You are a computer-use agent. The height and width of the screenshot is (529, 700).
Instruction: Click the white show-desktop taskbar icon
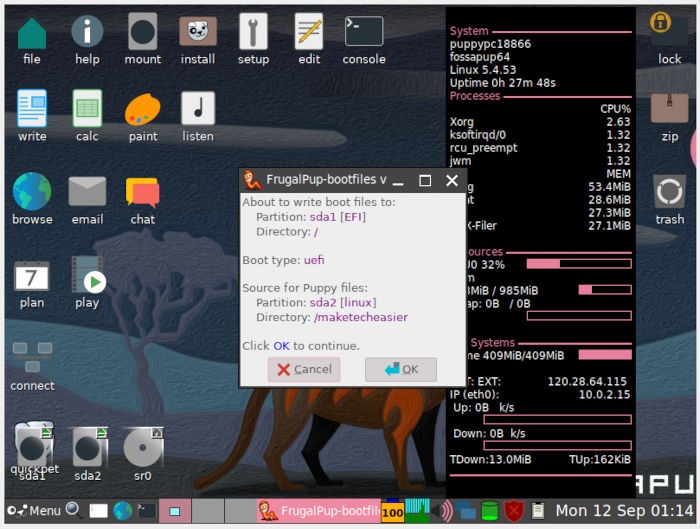(99, 511)
